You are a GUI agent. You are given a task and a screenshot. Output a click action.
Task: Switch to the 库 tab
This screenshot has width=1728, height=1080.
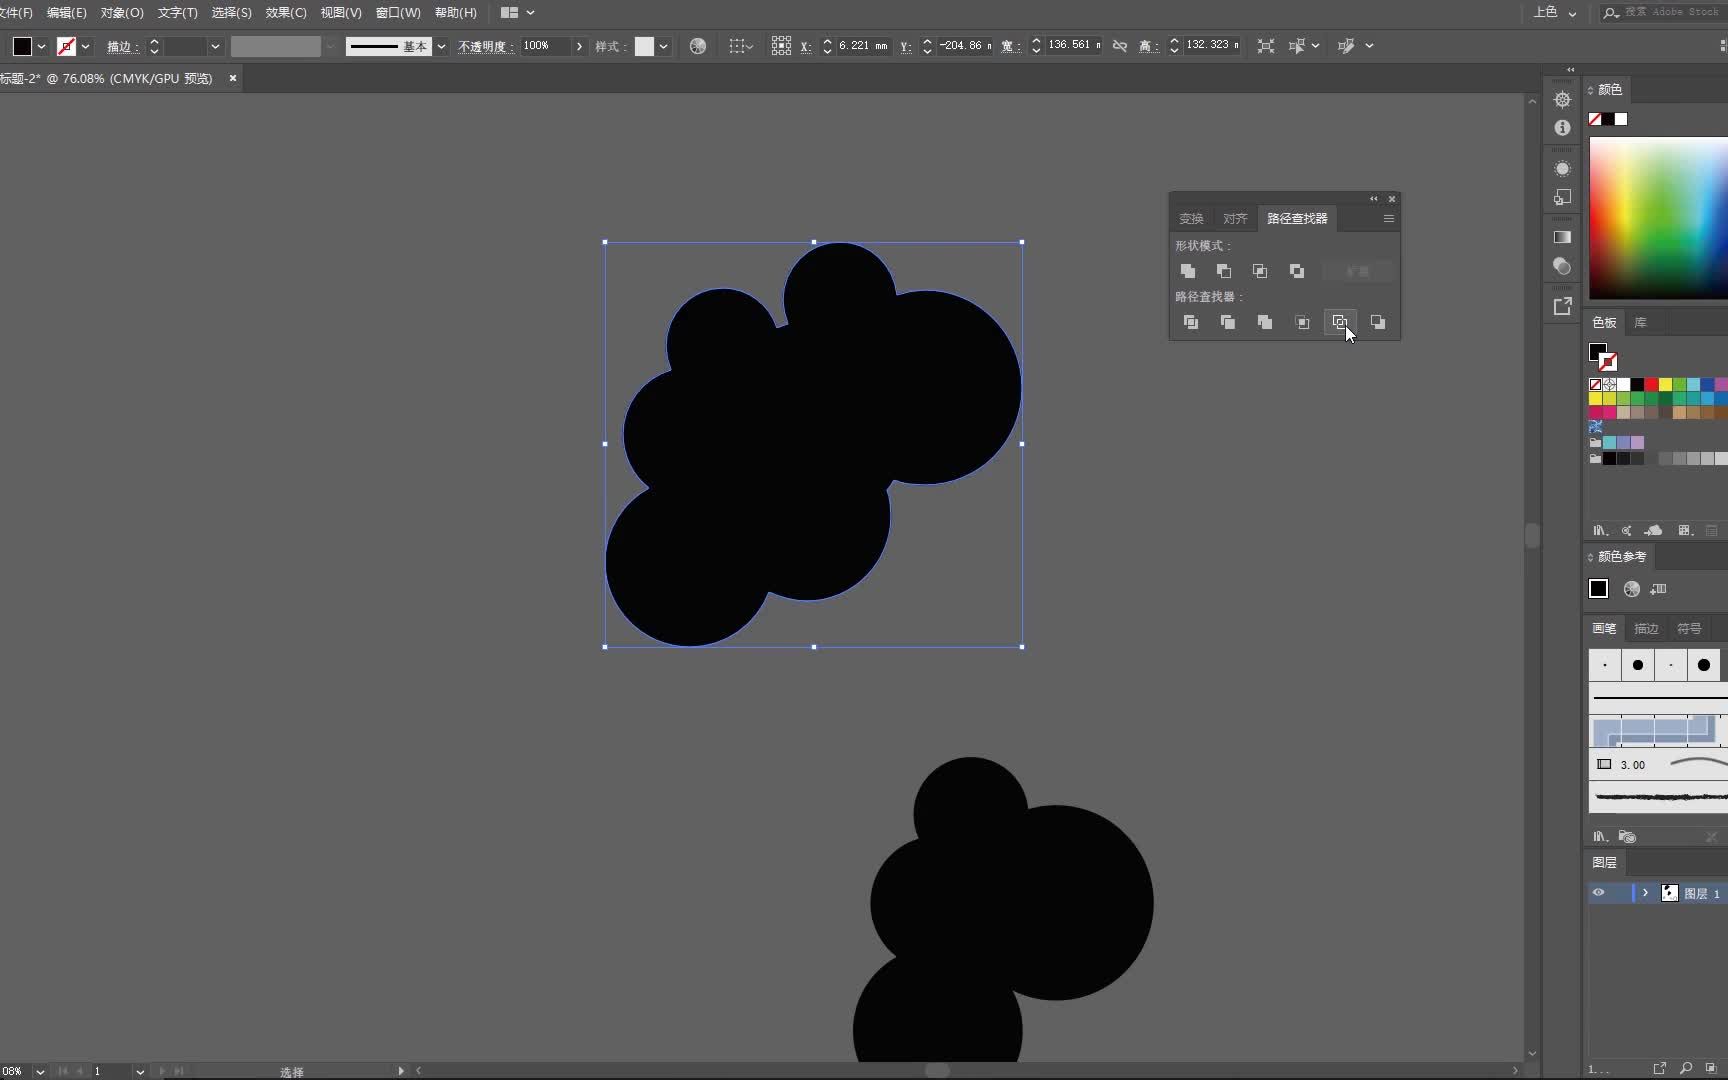(x=1640, y=322)
